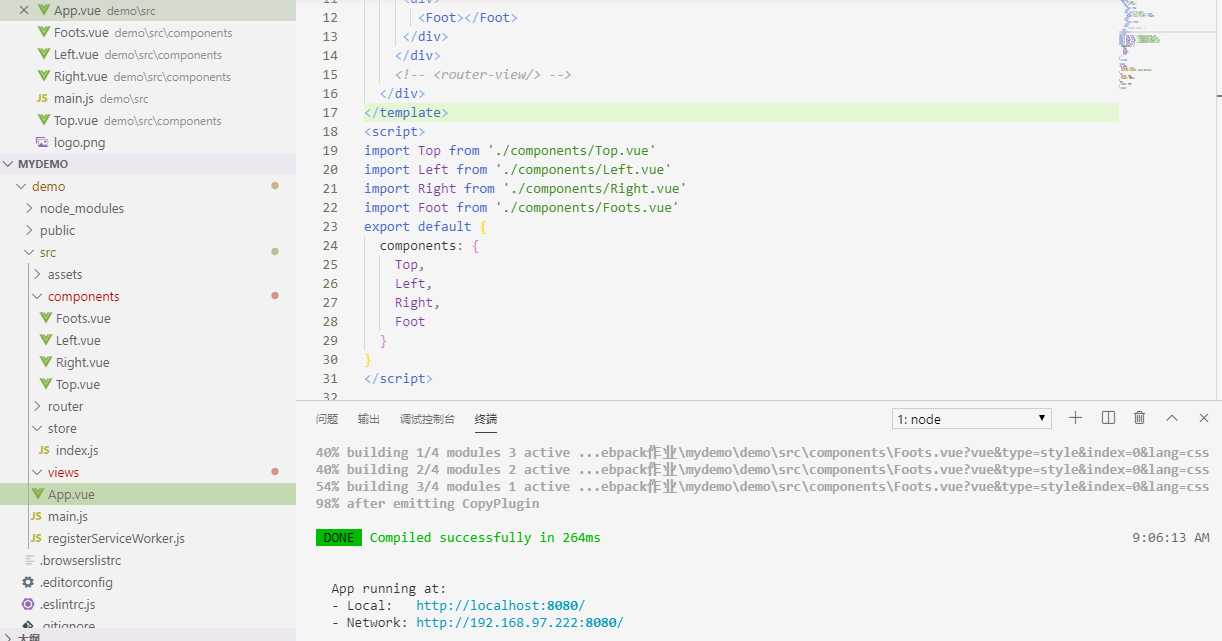The width and height of the screenshot is (1222, 641).
Task: Open main.js in the src tree
Action: click(x=148, y=516)
